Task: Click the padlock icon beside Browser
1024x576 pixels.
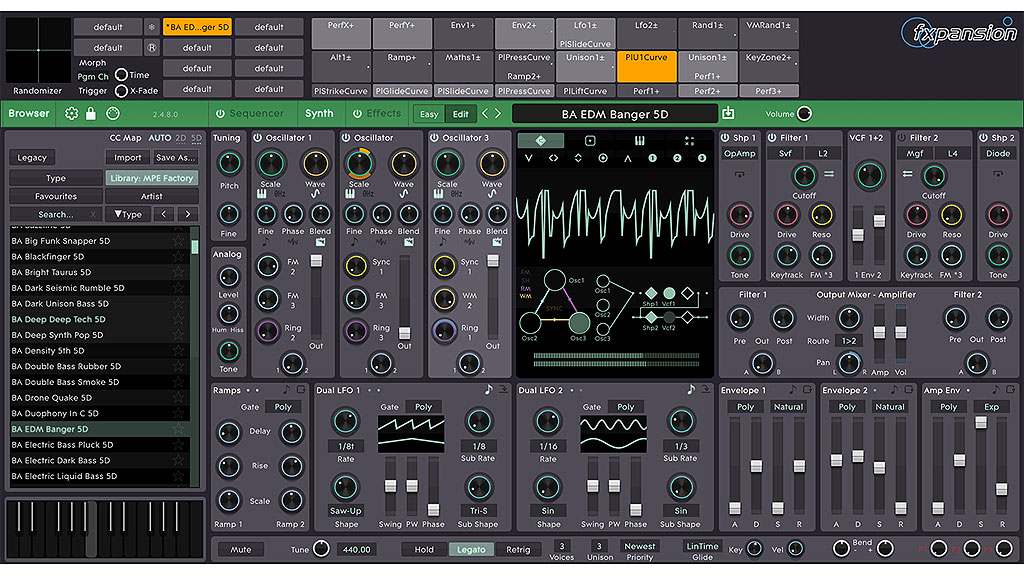Action: coord(92,114)
